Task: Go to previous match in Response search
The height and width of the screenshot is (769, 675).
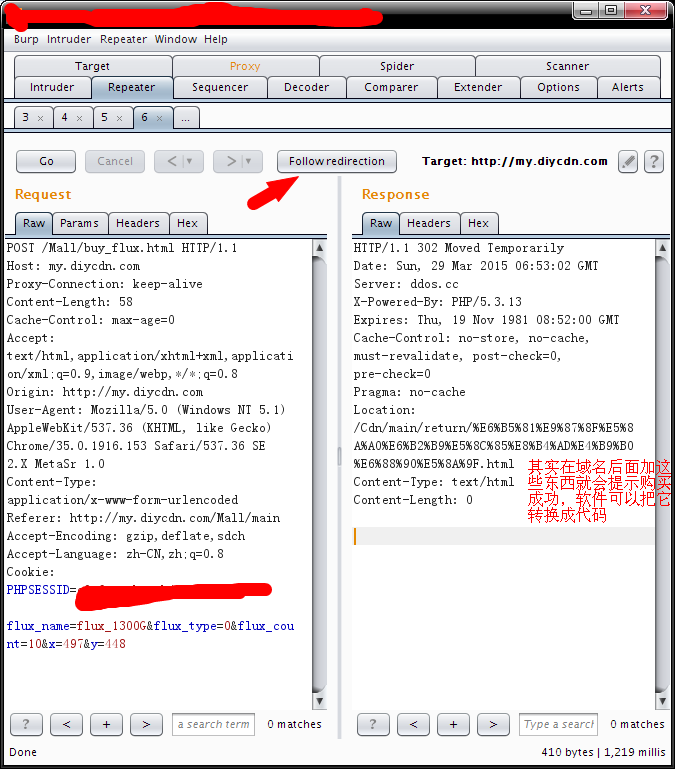Action: [x=413, y=724]
